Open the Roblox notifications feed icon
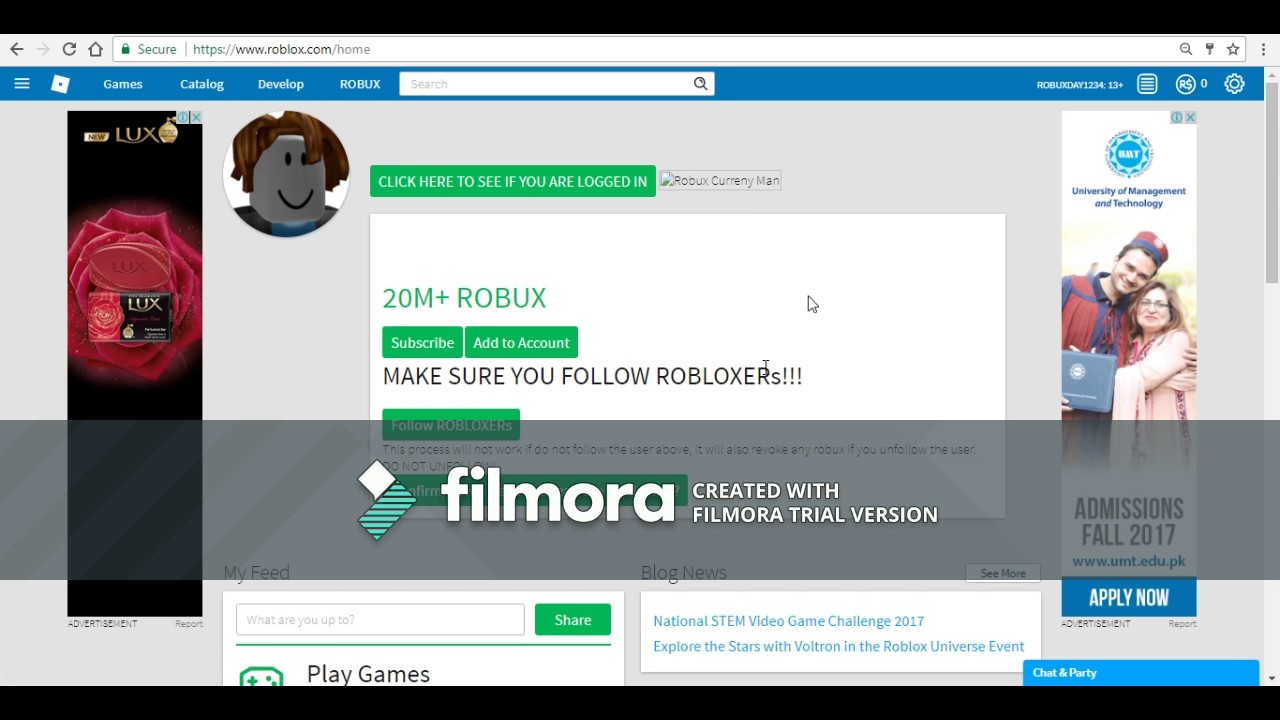The image size is (1280, 720). [x=1147, y=84]
